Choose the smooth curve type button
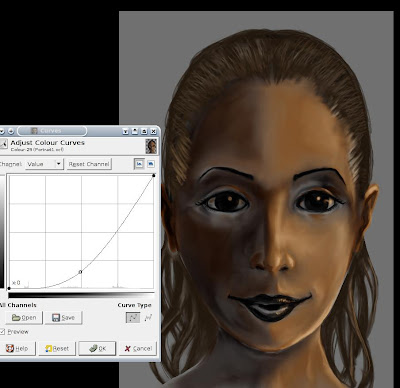This screenshot has width=400, height=388. tap(133, 318)
